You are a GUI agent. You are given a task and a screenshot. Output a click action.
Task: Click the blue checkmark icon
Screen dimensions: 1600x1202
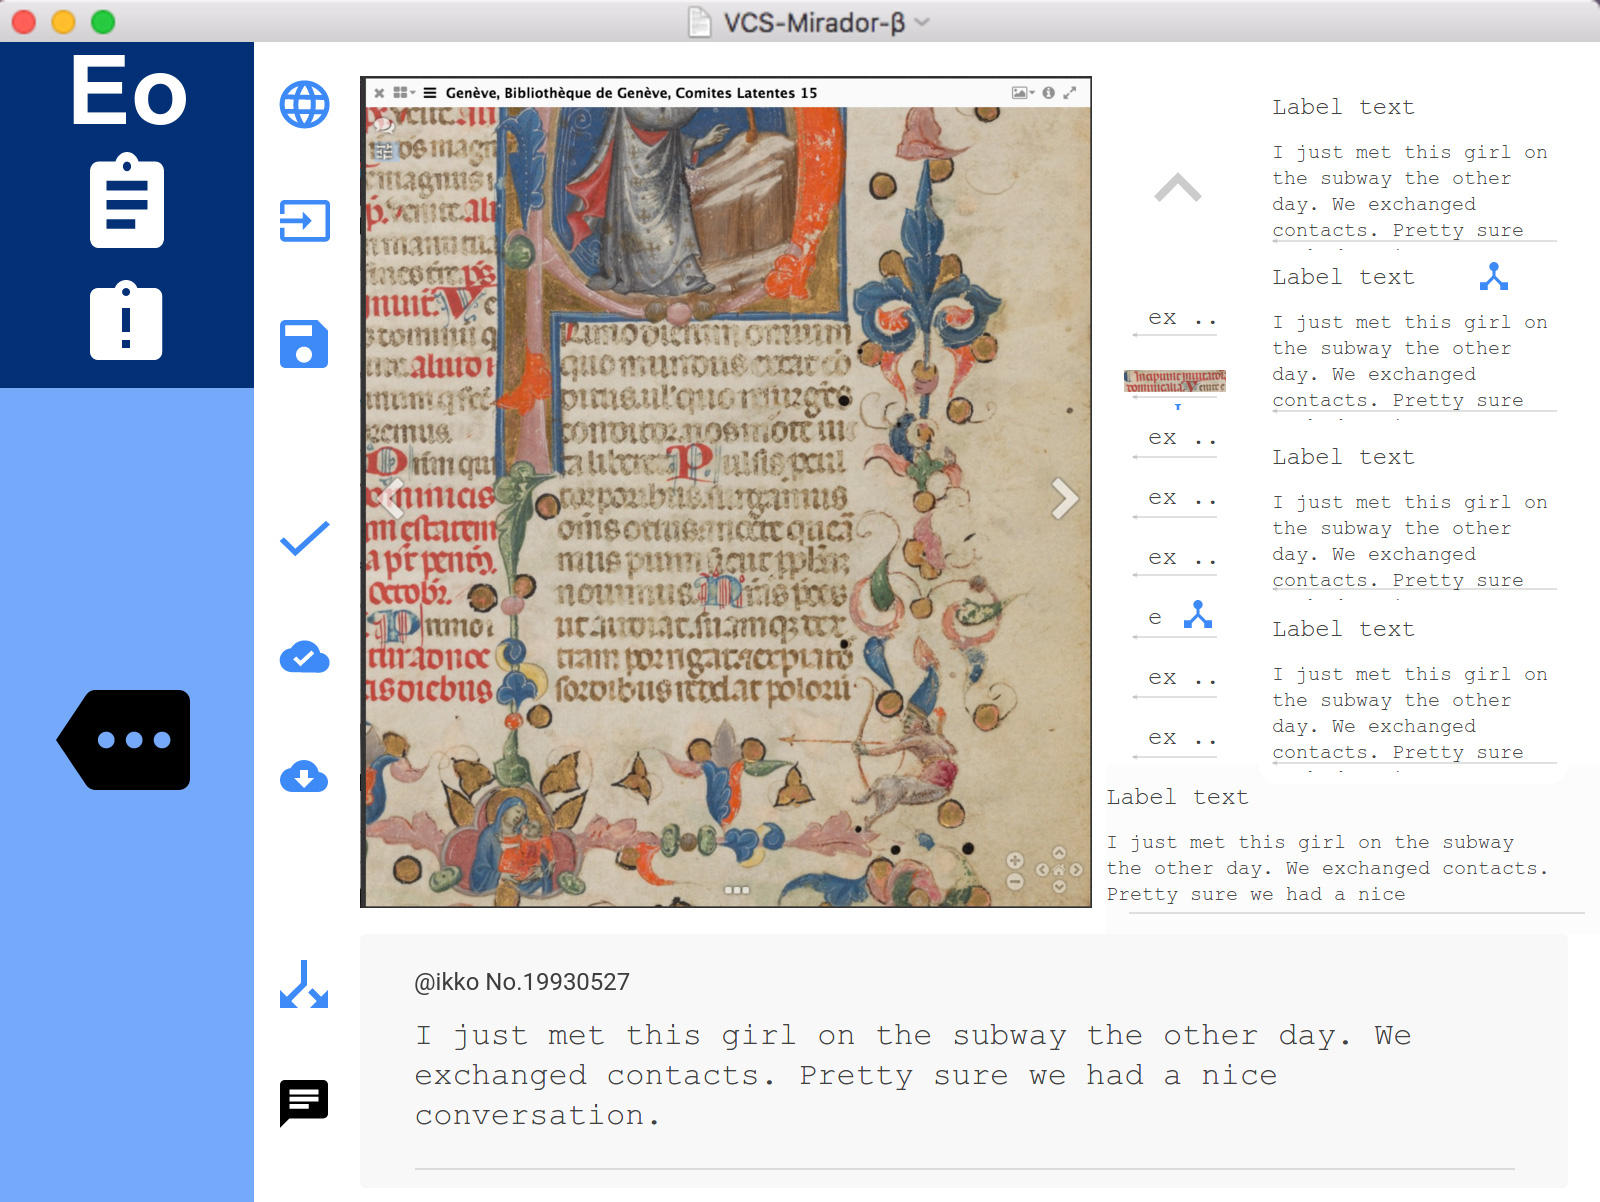[304, 538]
